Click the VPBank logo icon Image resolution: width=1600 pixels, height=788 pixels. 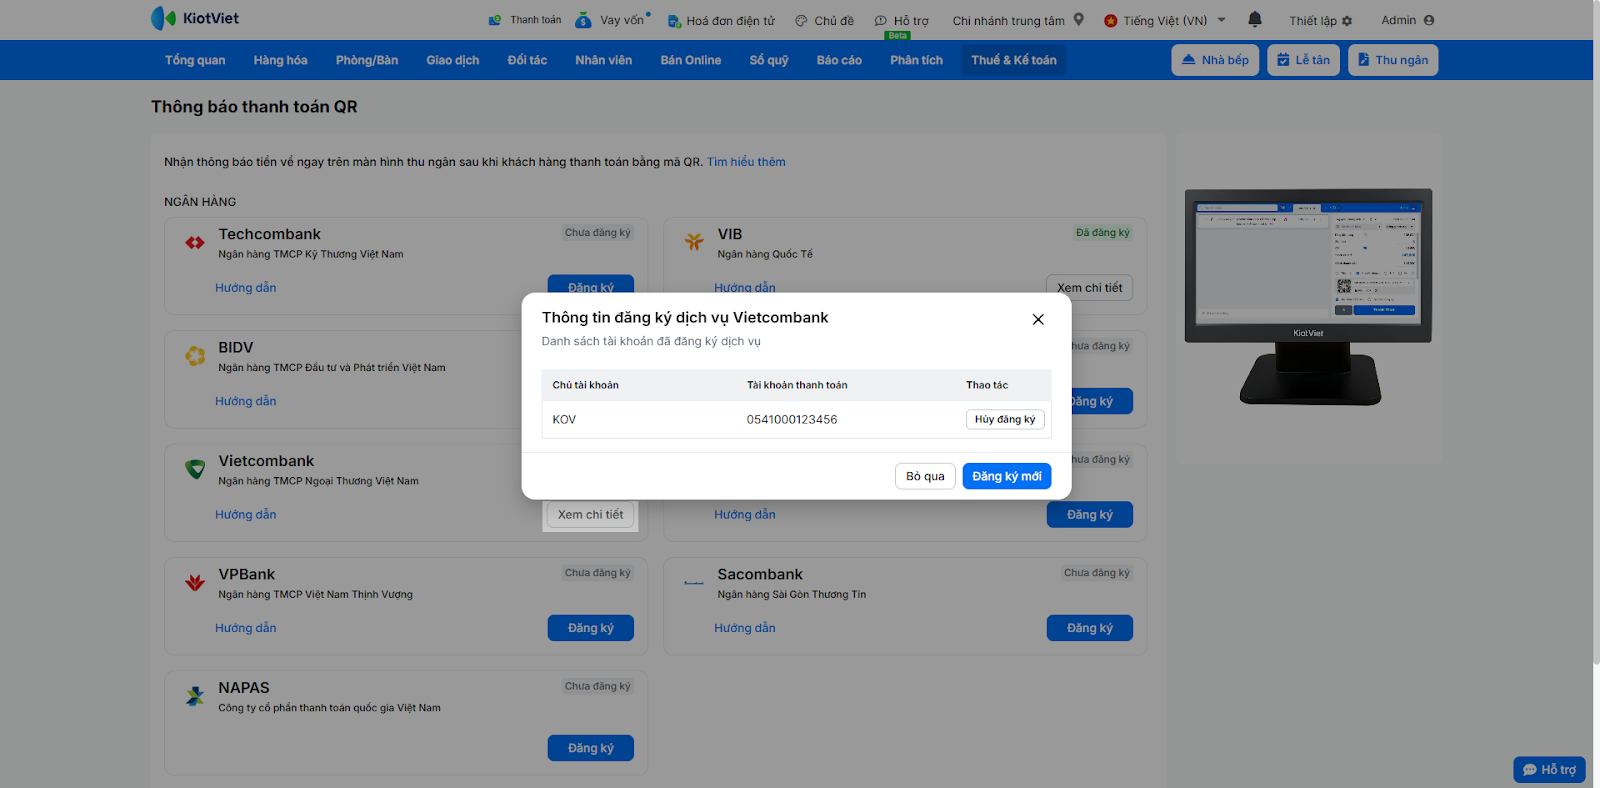[195, 582]
